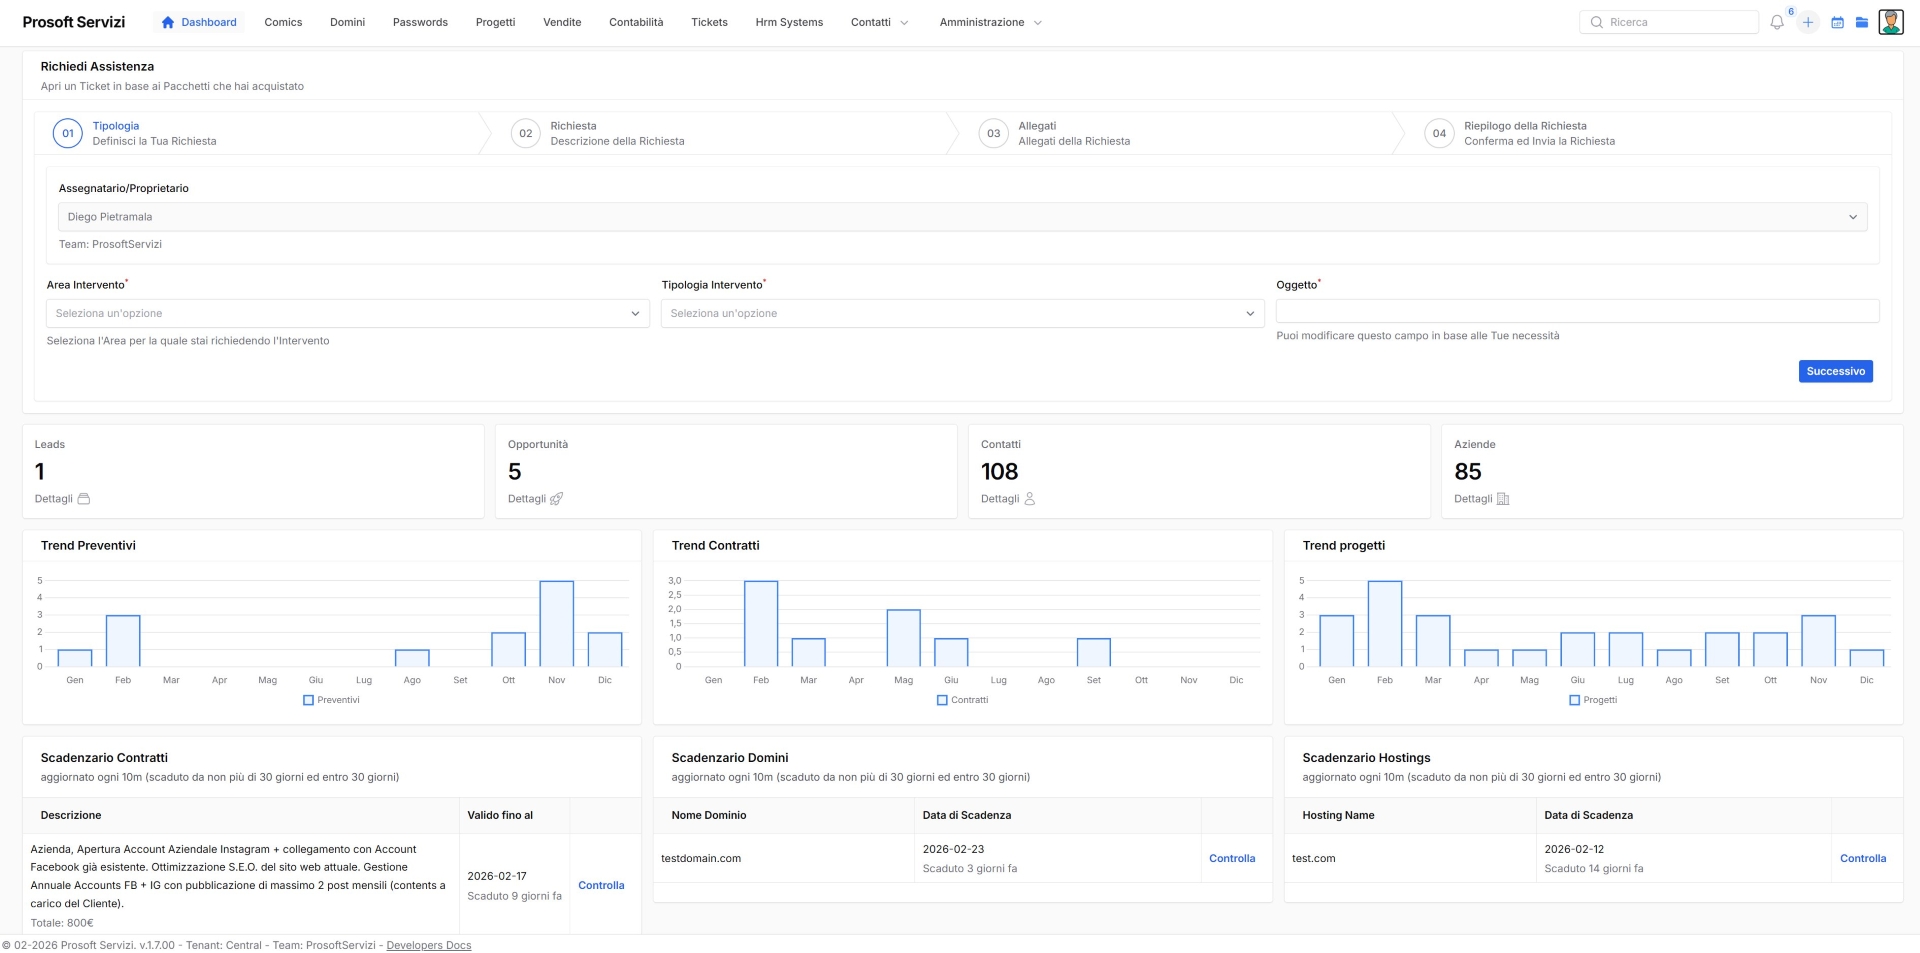
Task: Click the plus add-new icon in header
Action: [1808, 22]
